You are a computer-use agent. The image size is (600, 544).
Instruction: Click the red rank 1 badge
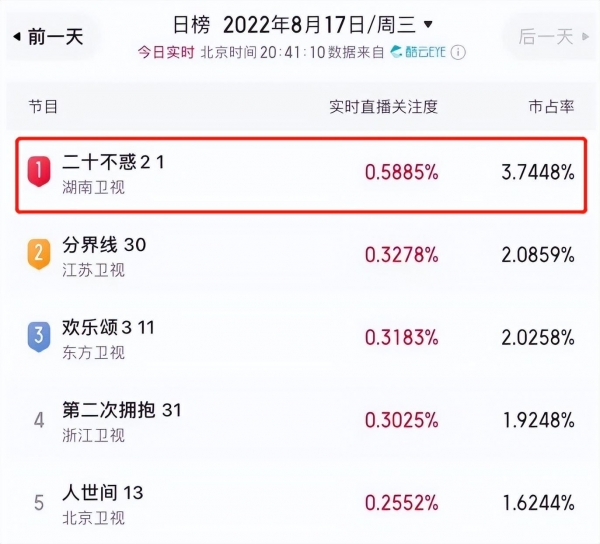coord(39,171)
